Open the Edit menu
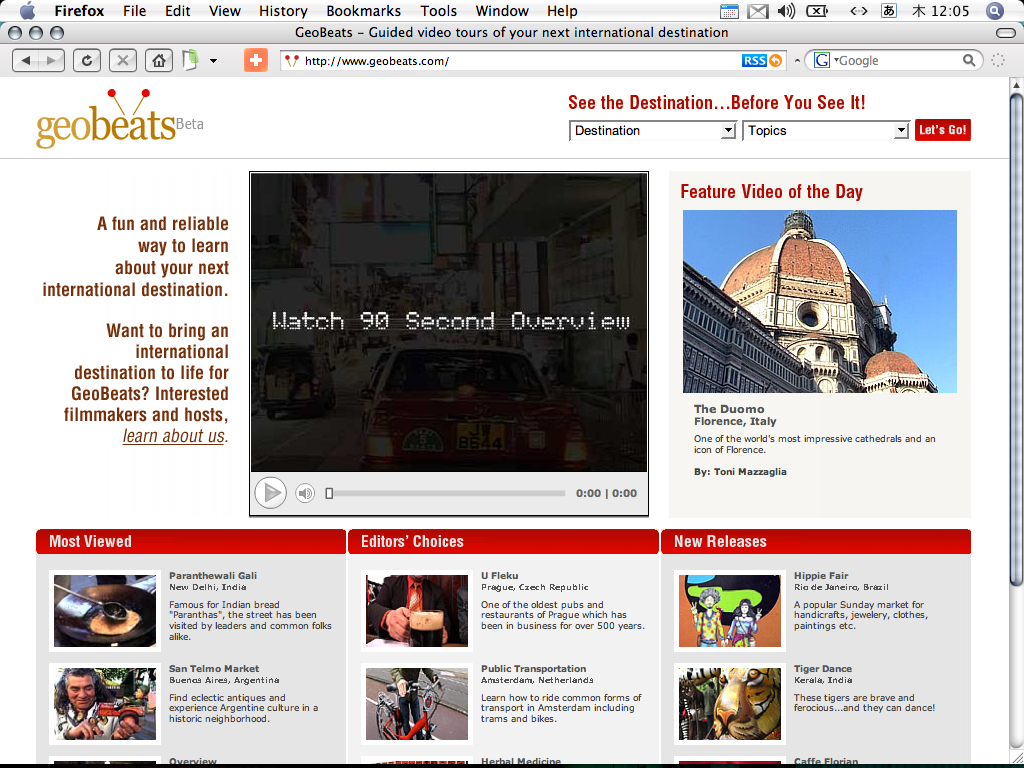The width and height of the screenshot is (1024, 768). tap(178, 11)
